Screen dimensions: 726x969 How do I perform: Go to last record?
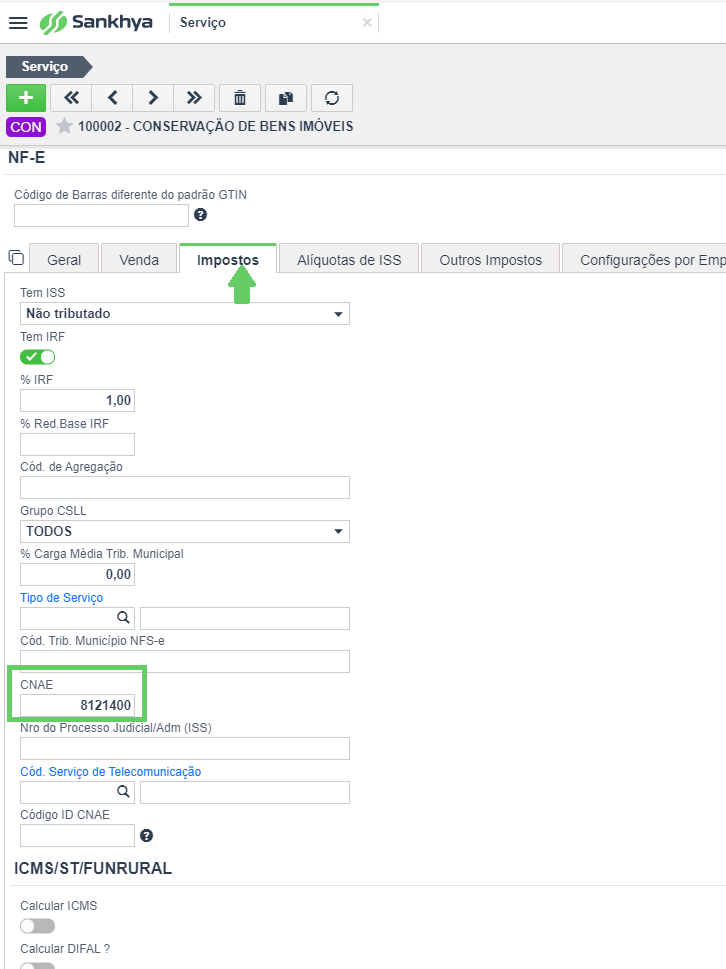click(x=194, y=98)
